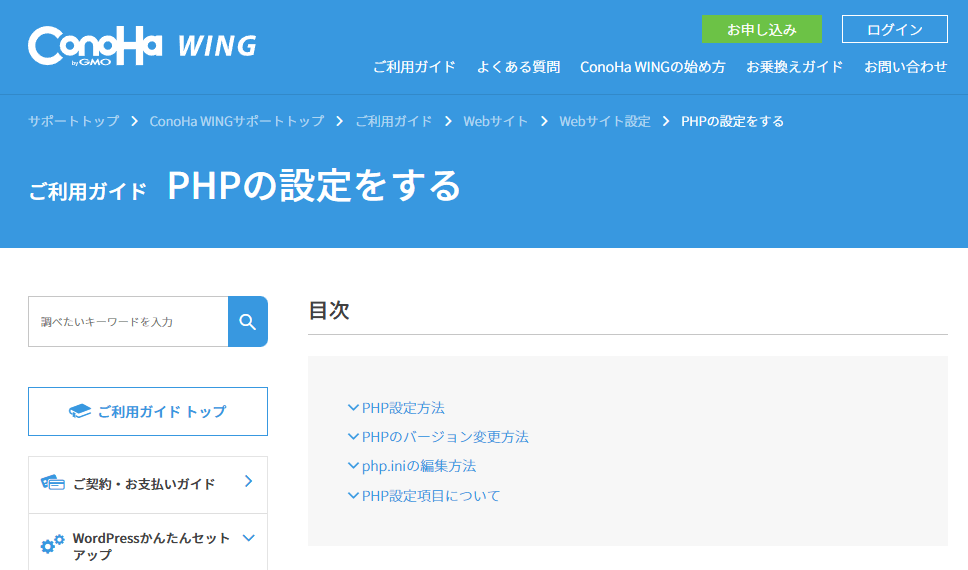Click the chevron before PHPのバージョン変更方法
This screenshot has width=968, height=570.
point(353,437)
